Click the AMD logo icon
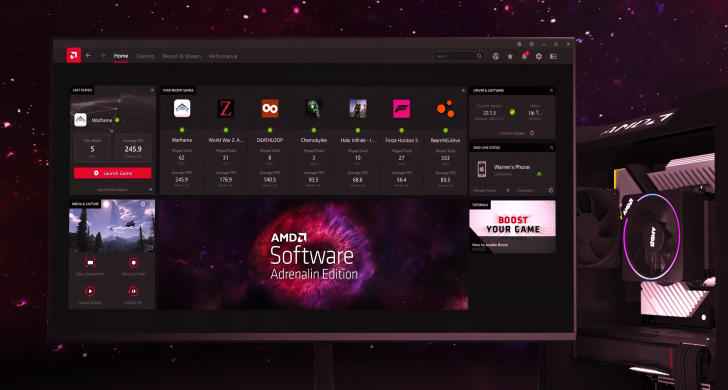 click(73, 55)
